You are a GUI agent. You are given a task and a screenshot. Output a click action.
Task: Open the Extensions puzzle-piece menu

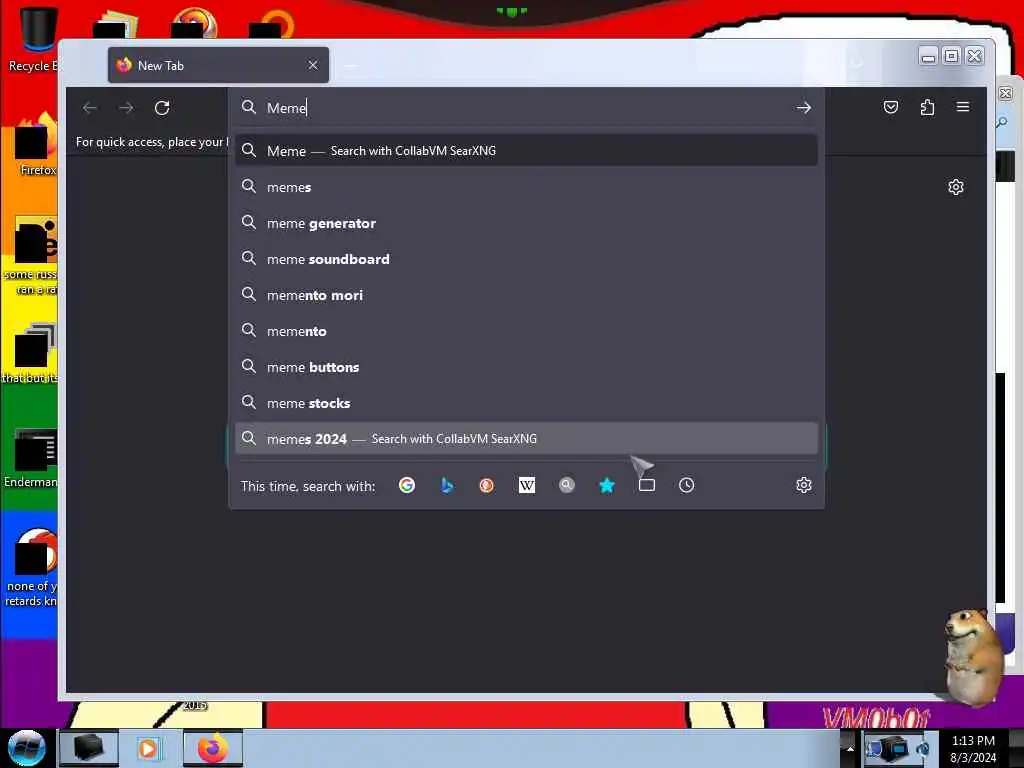coord(927,107)
